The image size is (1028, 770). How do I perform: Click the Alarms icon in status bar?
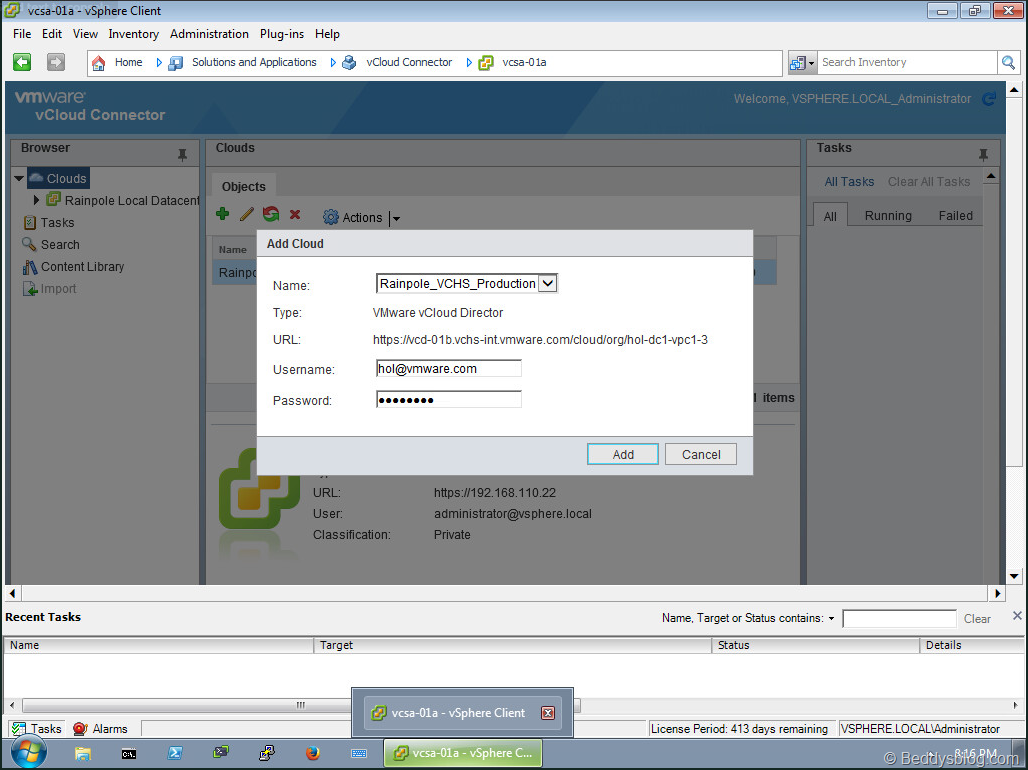(x=80, y=729)
